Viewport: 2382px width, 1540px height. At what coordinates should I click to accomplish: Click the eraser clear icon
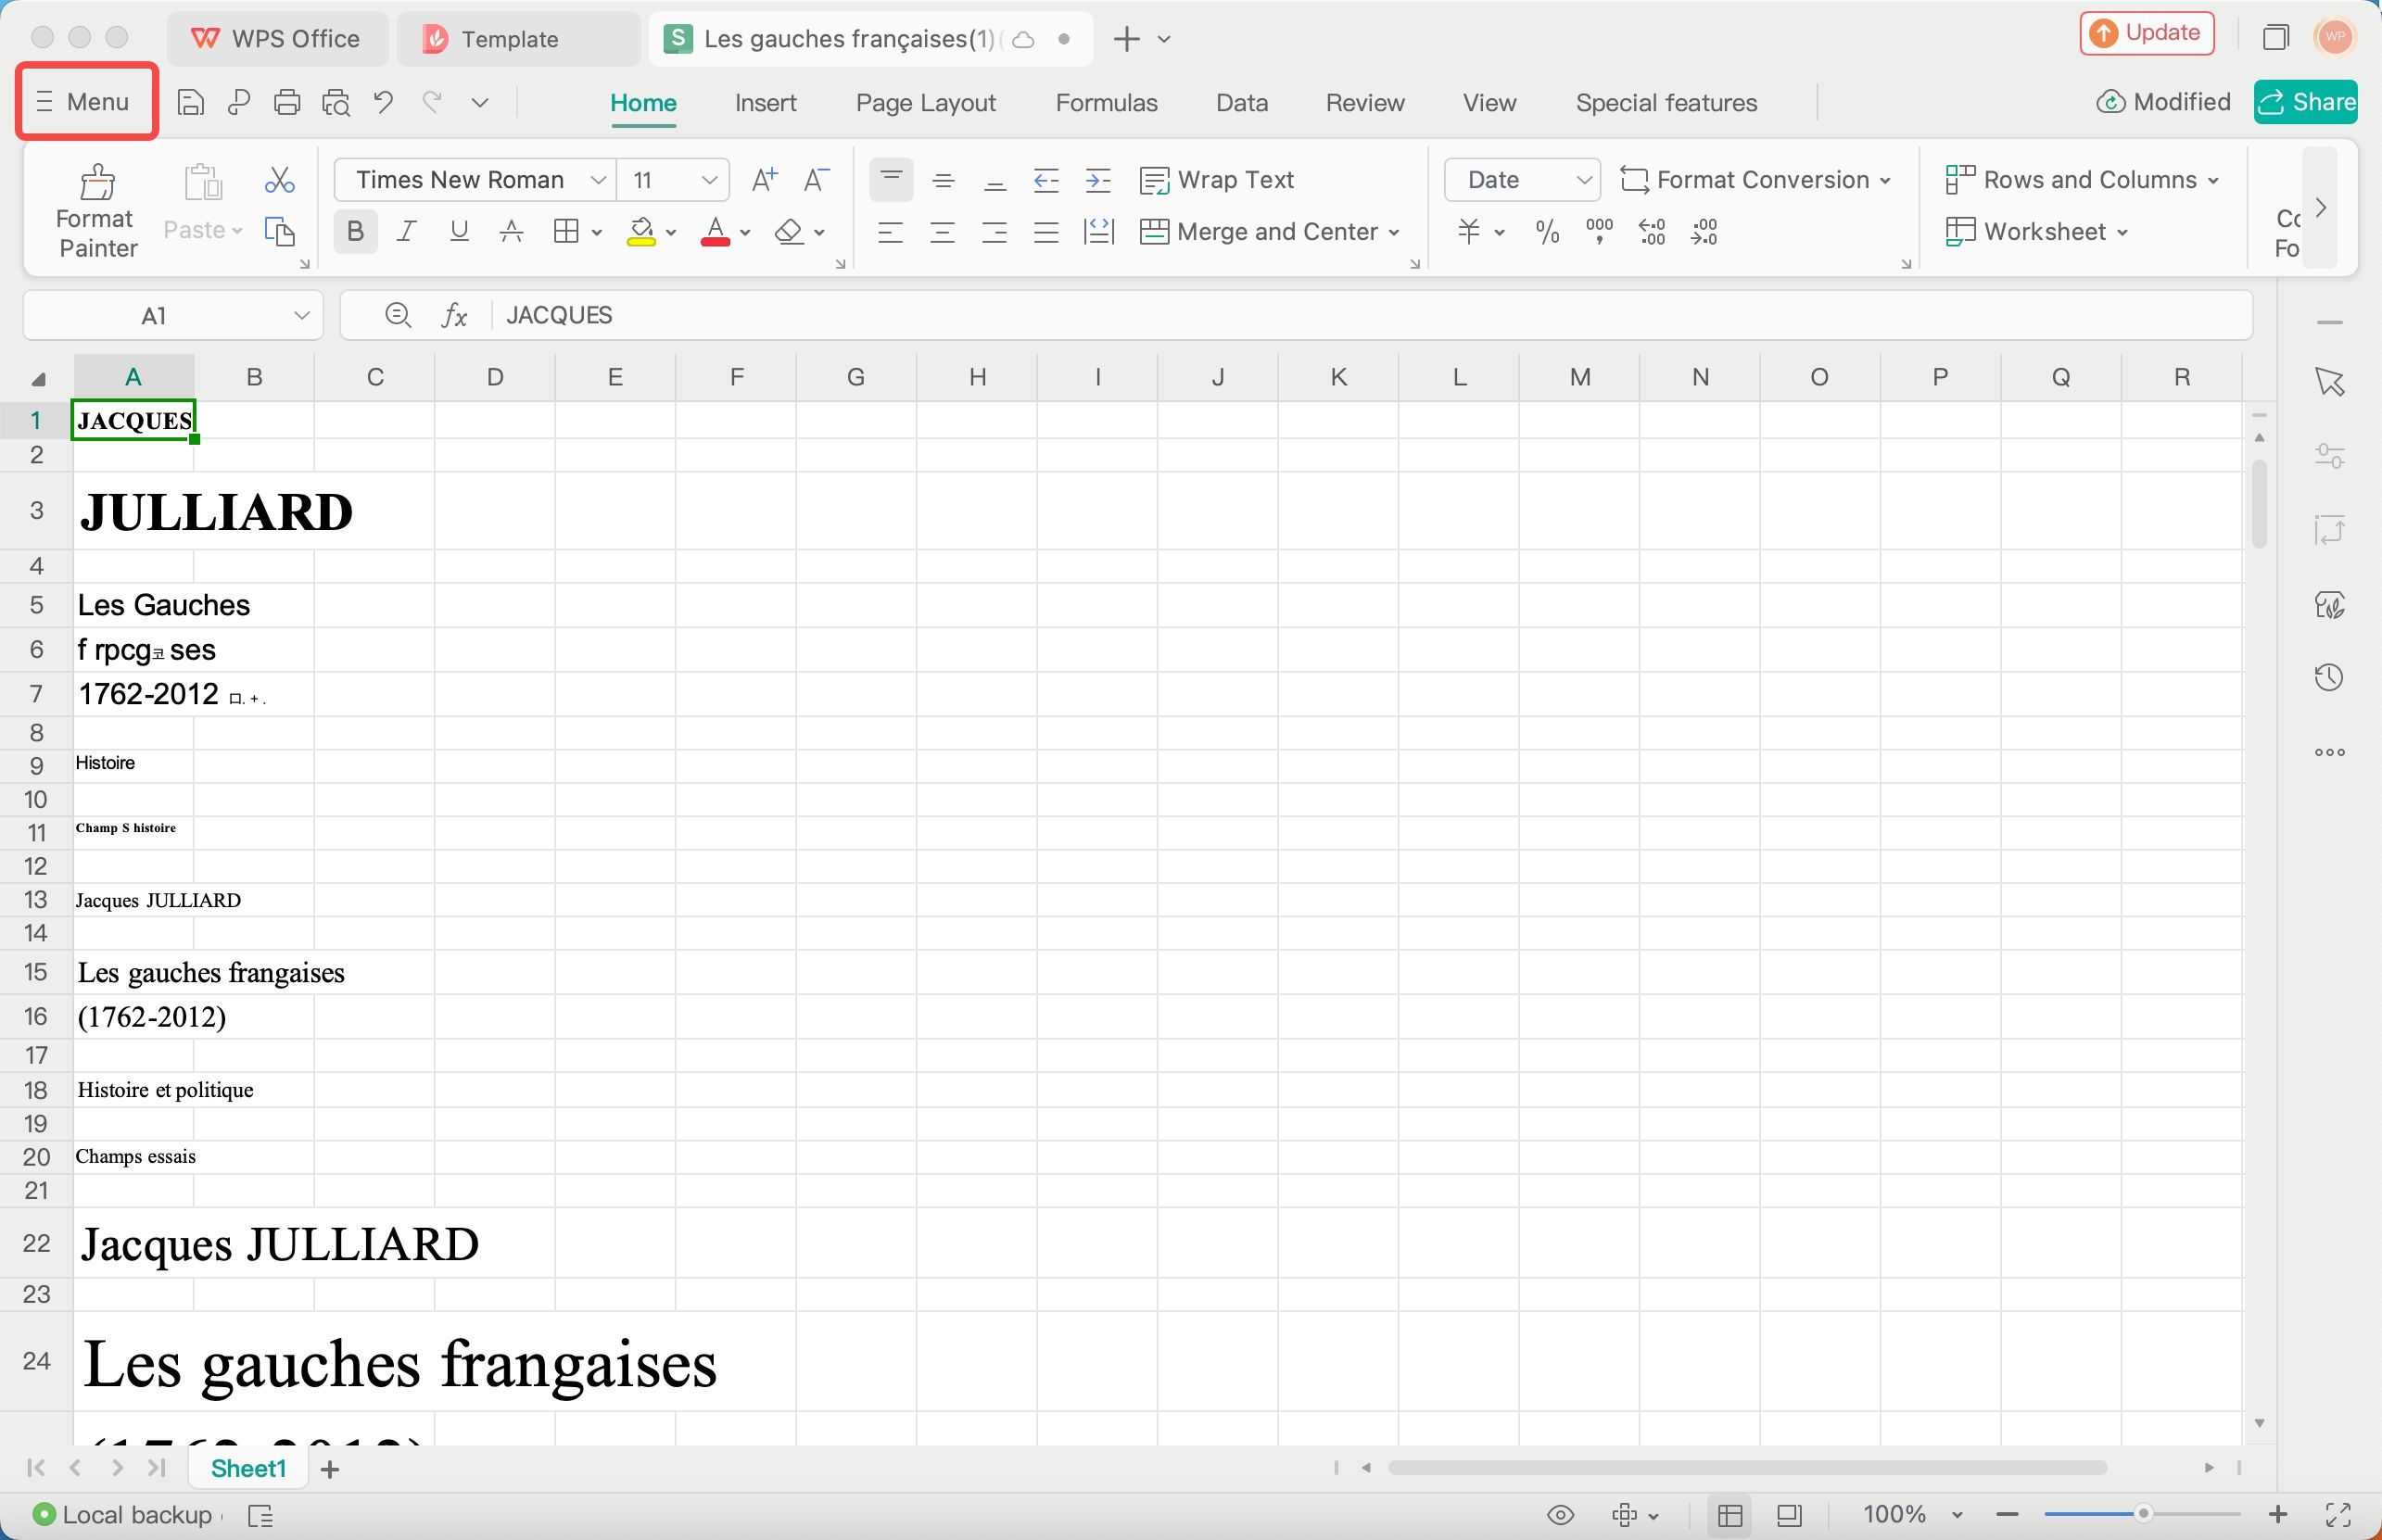click(x=789, y=232)
